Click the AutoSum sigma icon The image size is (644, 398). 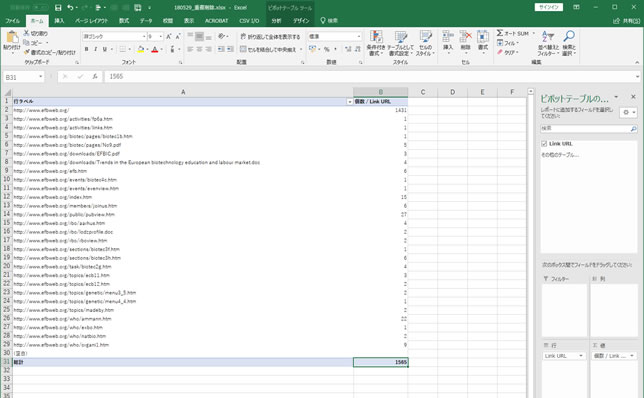500,33
